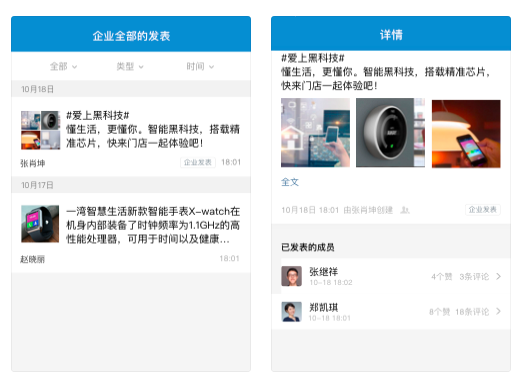This screenshot has height=383, width=523.
Task: Click 郑凯琪's avatar
Action: [x=292, y=312]
